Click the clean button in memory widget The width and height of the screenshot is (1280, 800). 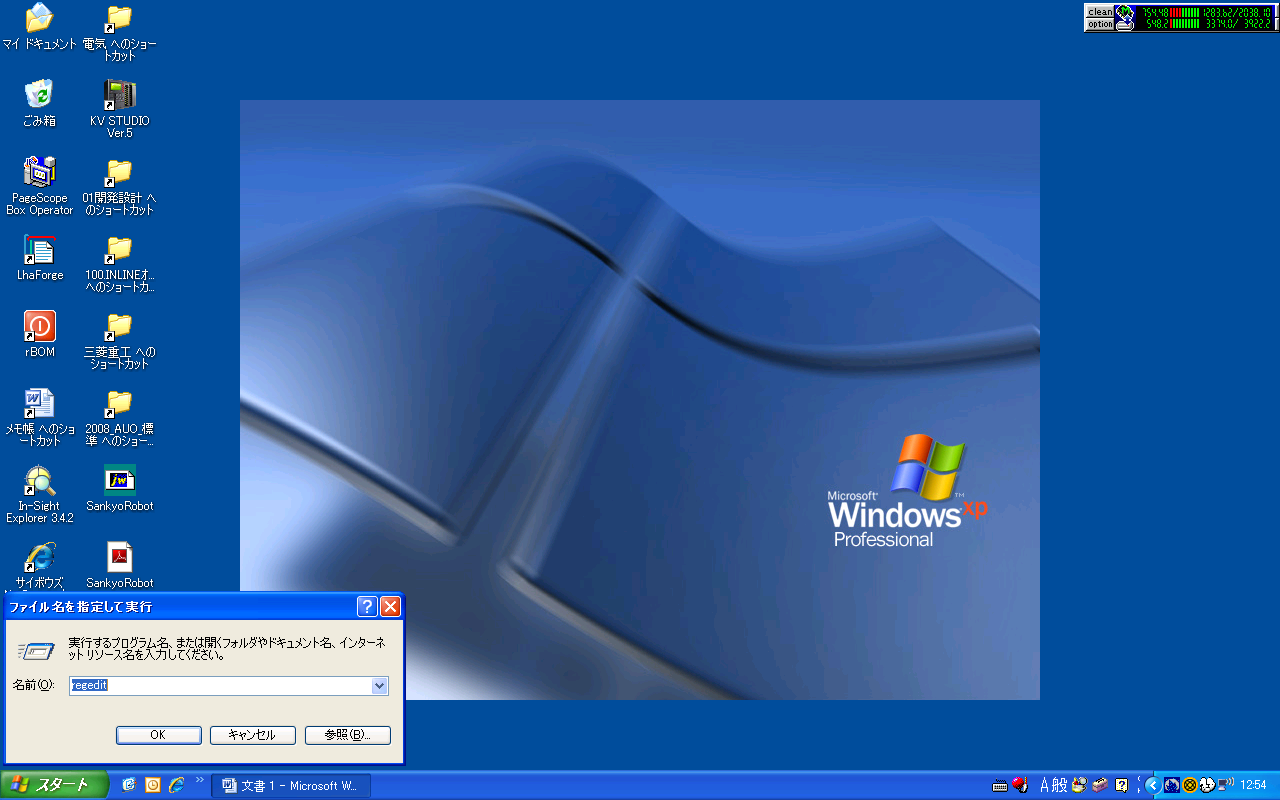tap(1100, 12)
